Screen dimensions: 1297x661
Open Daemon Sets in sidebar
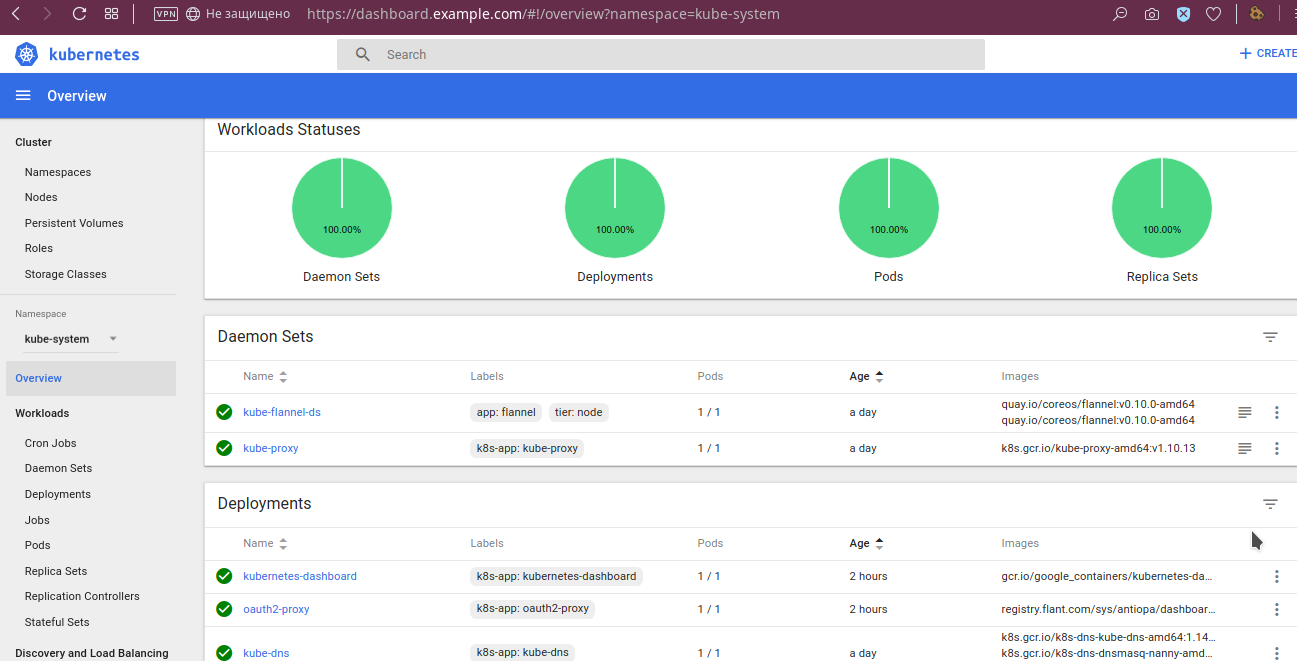coord(59,468)
